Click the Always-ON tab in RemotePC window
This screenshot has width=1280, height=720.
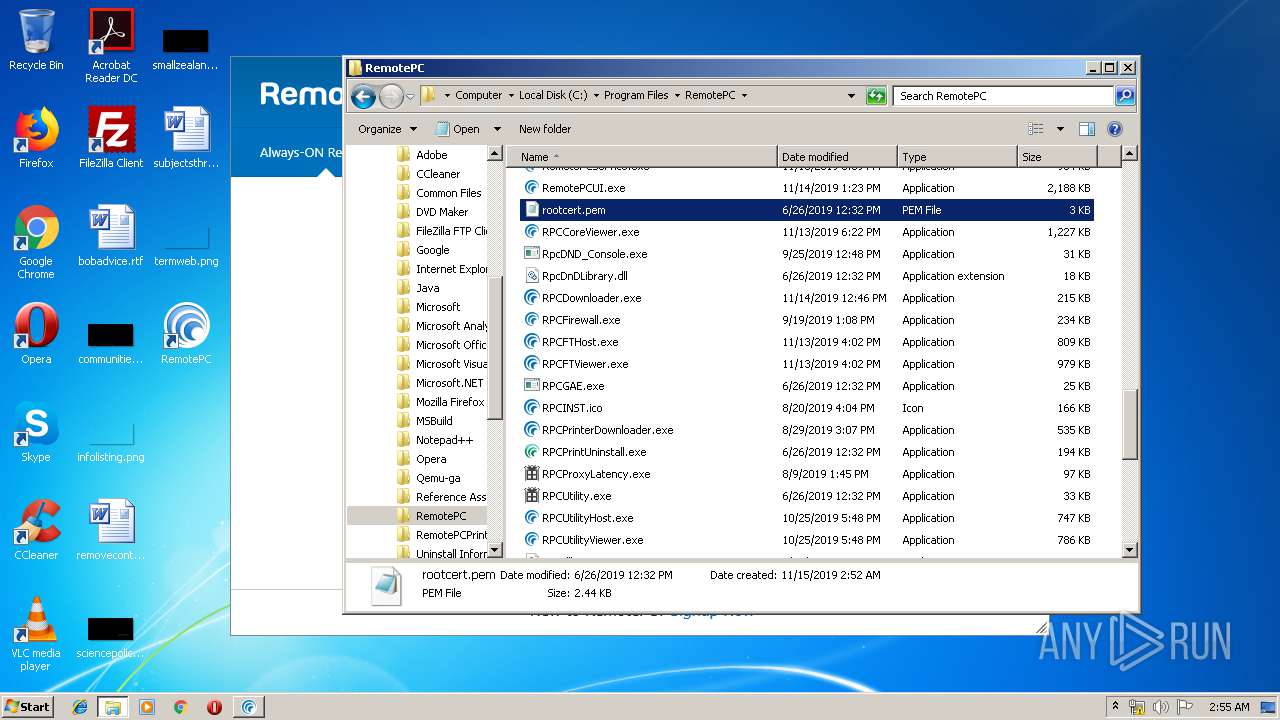[300, 153]
